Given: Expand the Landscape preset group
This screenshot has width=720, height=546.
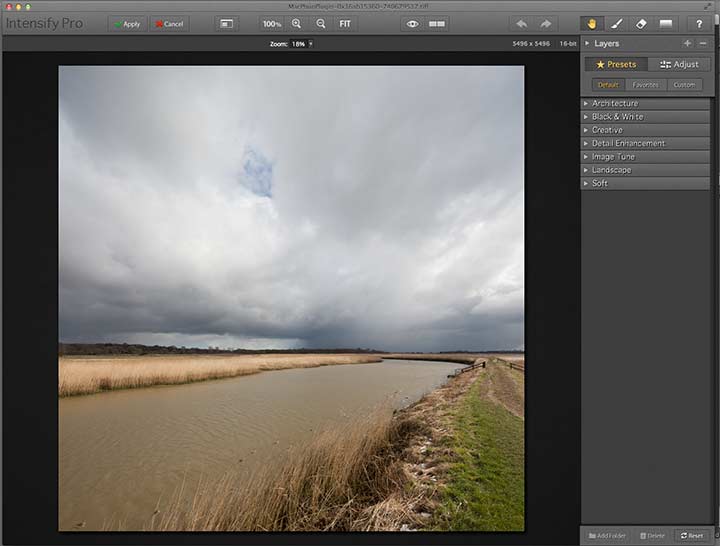Looking at the screenshot, I should point(645,170).
